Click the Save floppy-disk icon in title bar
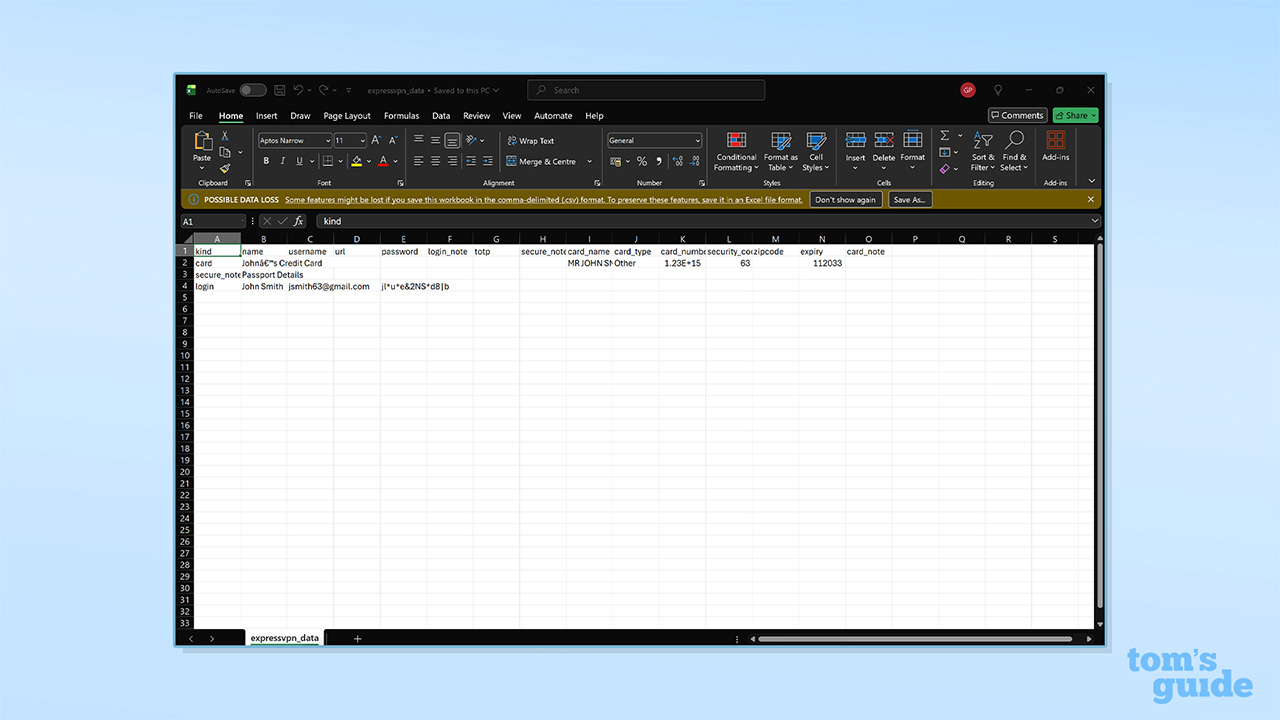 [280, 90]
